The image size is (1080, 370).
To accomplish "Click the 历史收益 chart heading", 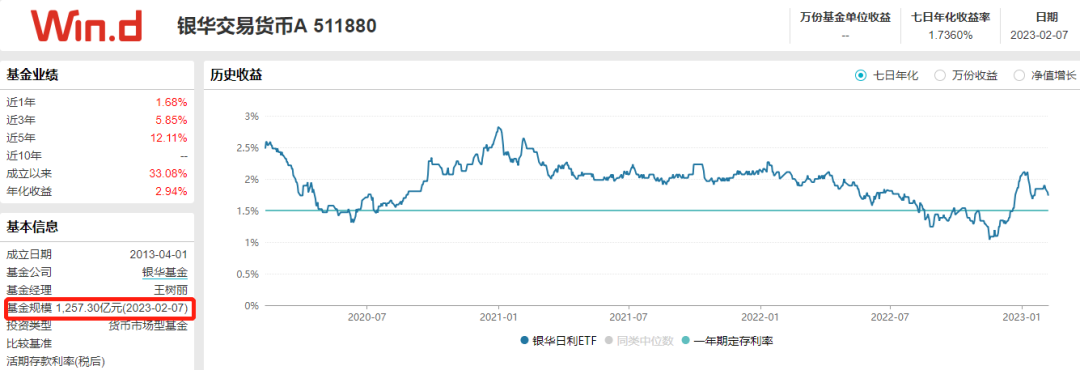I will [236, 76].
